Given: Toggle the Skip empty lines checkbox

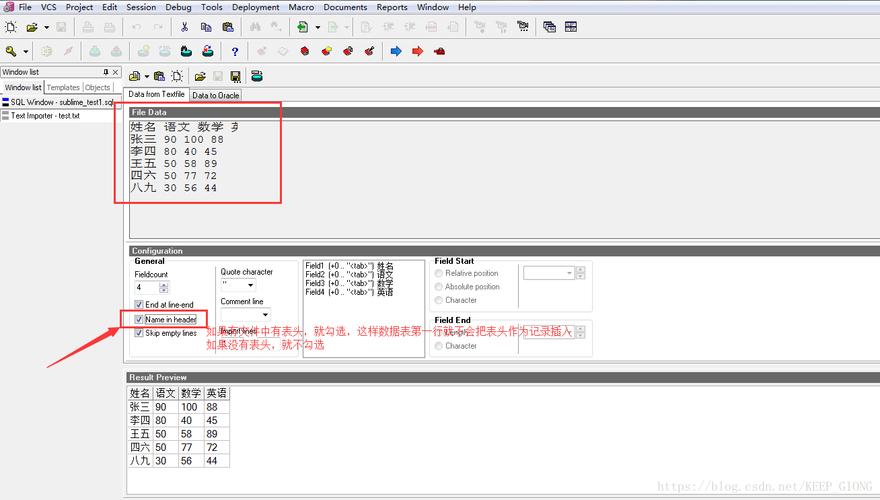Looking at the screenshot, I should (139, 333).
